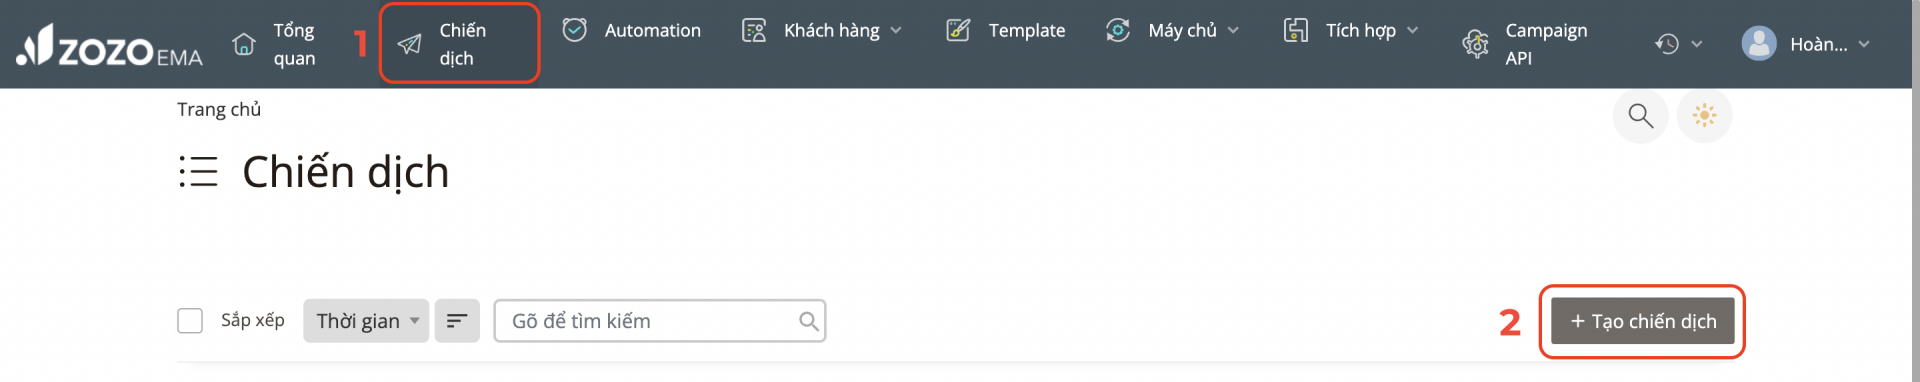Focus the Gõ để tìm kiếm search field
This screenshot has height=382, width=1920.
[x=660, y=321]
